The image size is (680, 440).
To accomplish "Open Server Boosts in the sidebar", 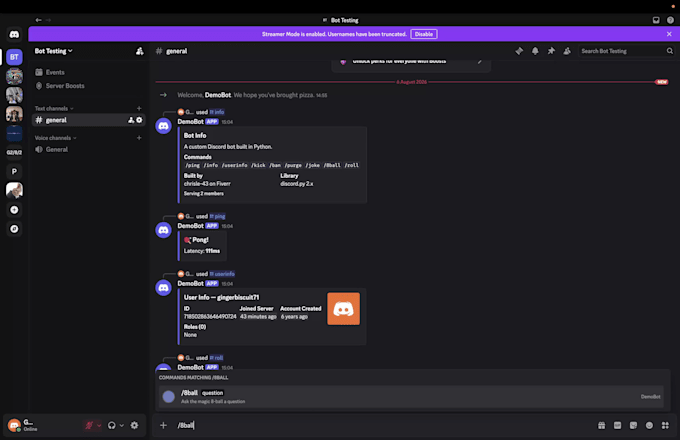I will (x=65, y=86).
